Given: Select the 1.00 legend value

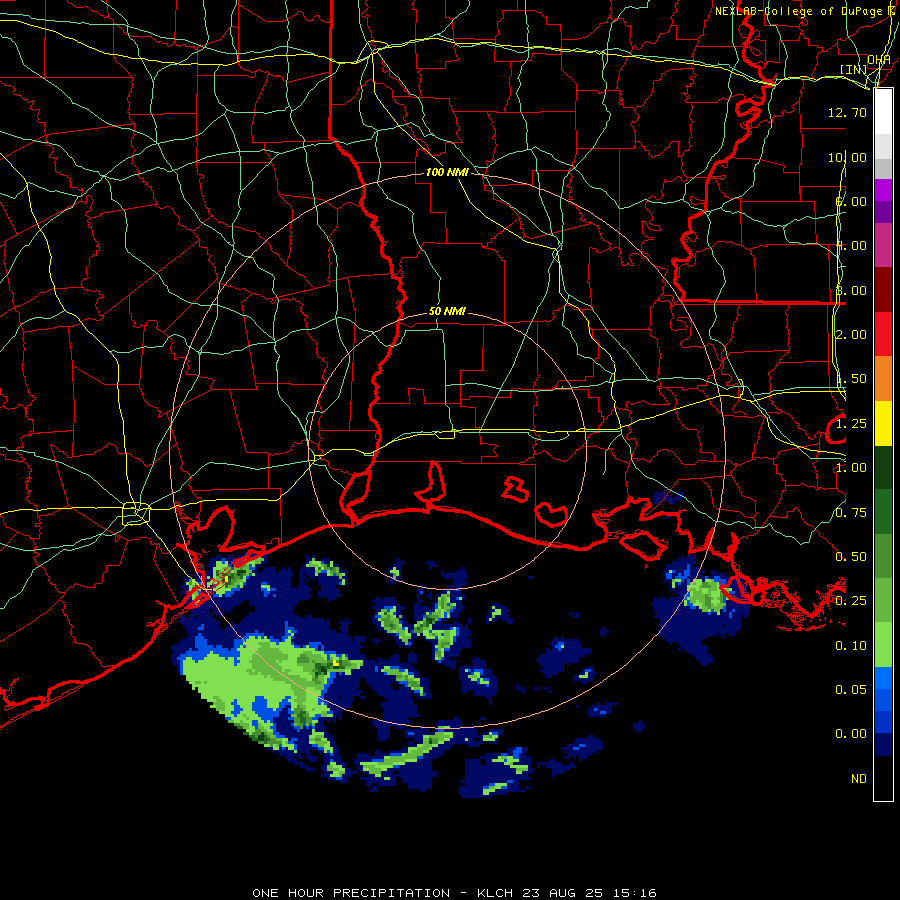Looking at the screenshot, I should (851, 468).
